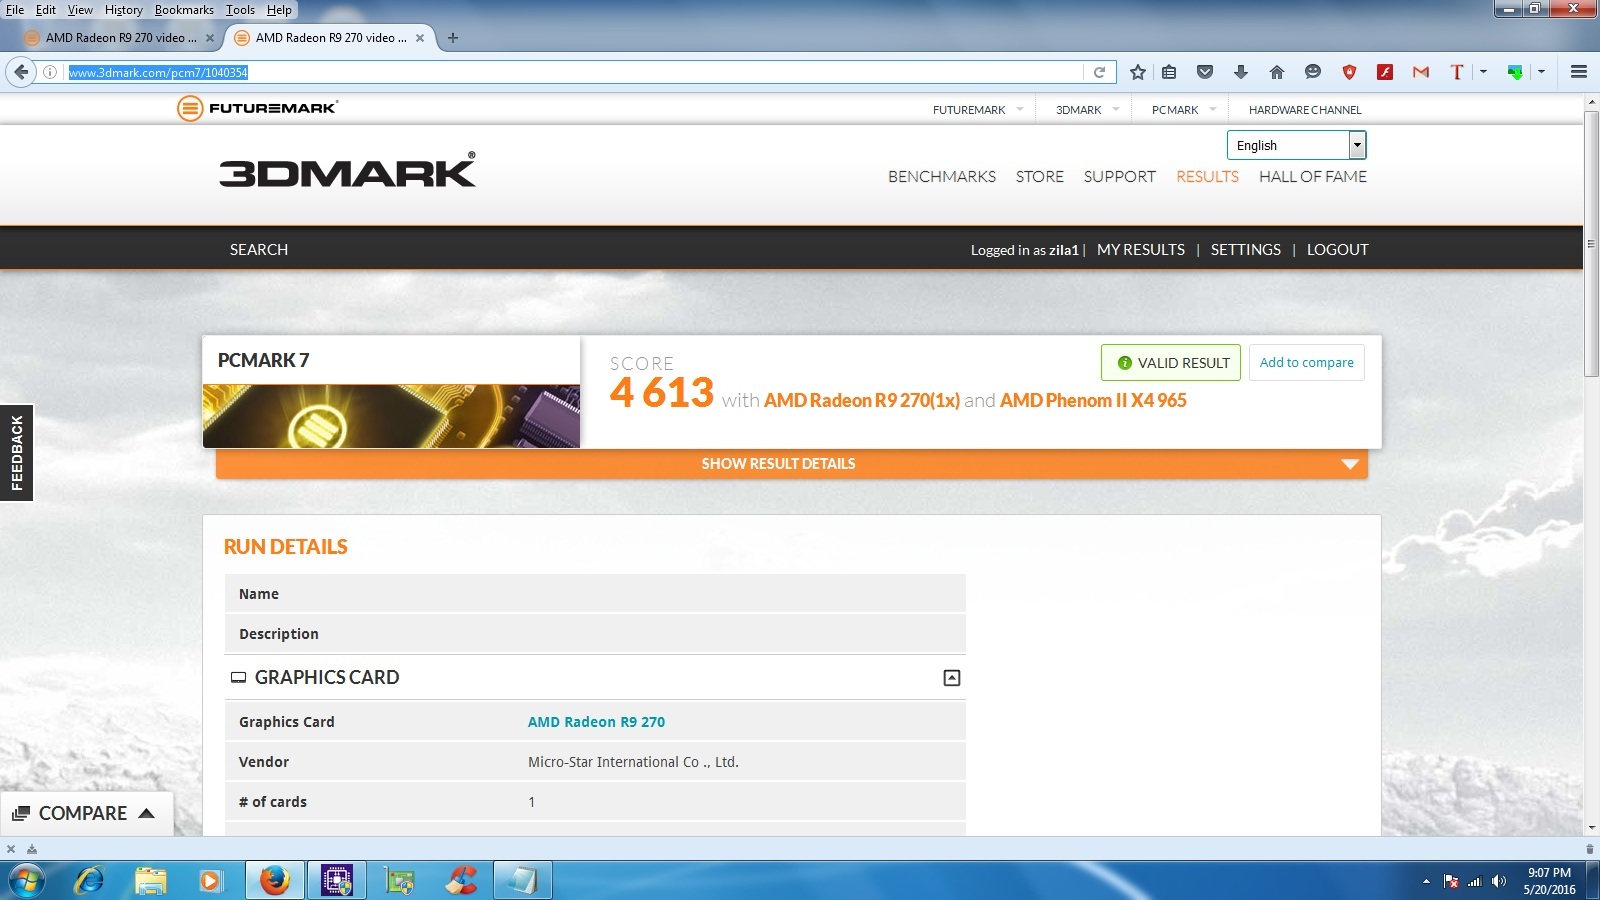Open the T extension dropdown arrow
The height and width of the screenshot is (900, 1600).
pyautogui.click(x=1483, y=72)
